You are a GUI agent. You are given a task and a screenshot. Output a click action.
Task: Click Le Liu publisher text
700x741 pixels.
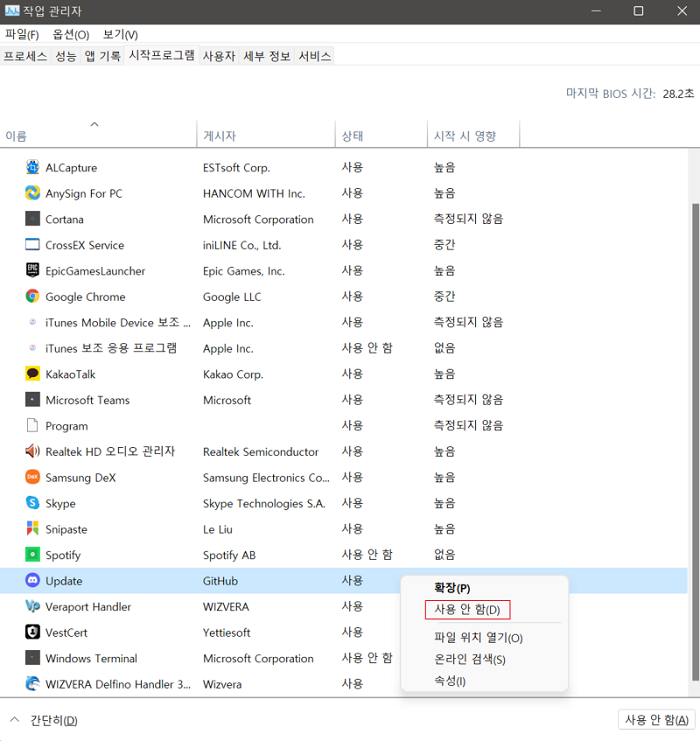[x=218, y=529]
